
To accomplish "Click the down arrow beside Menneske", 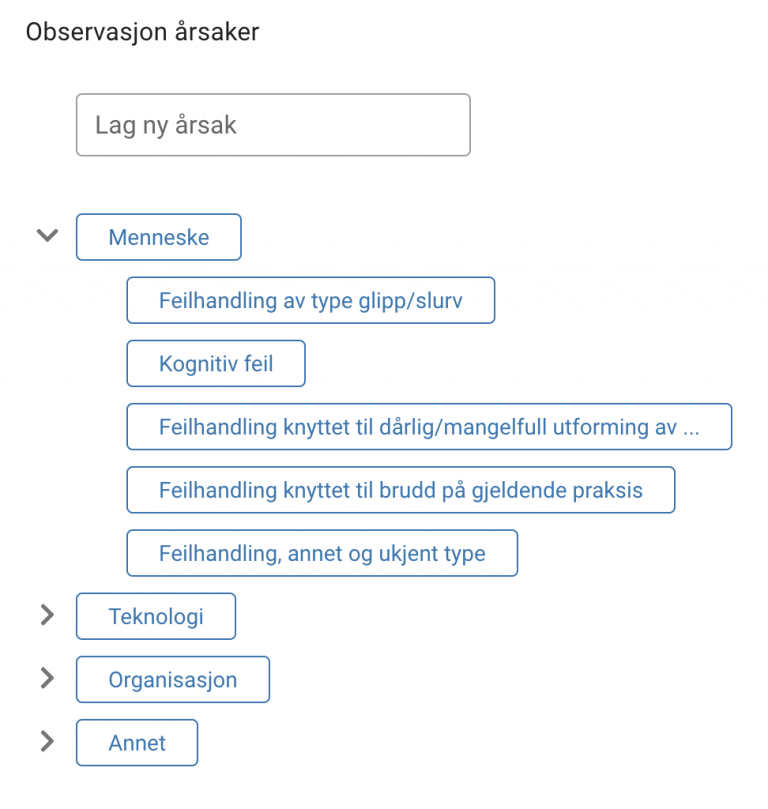I will tap(47, 237).
